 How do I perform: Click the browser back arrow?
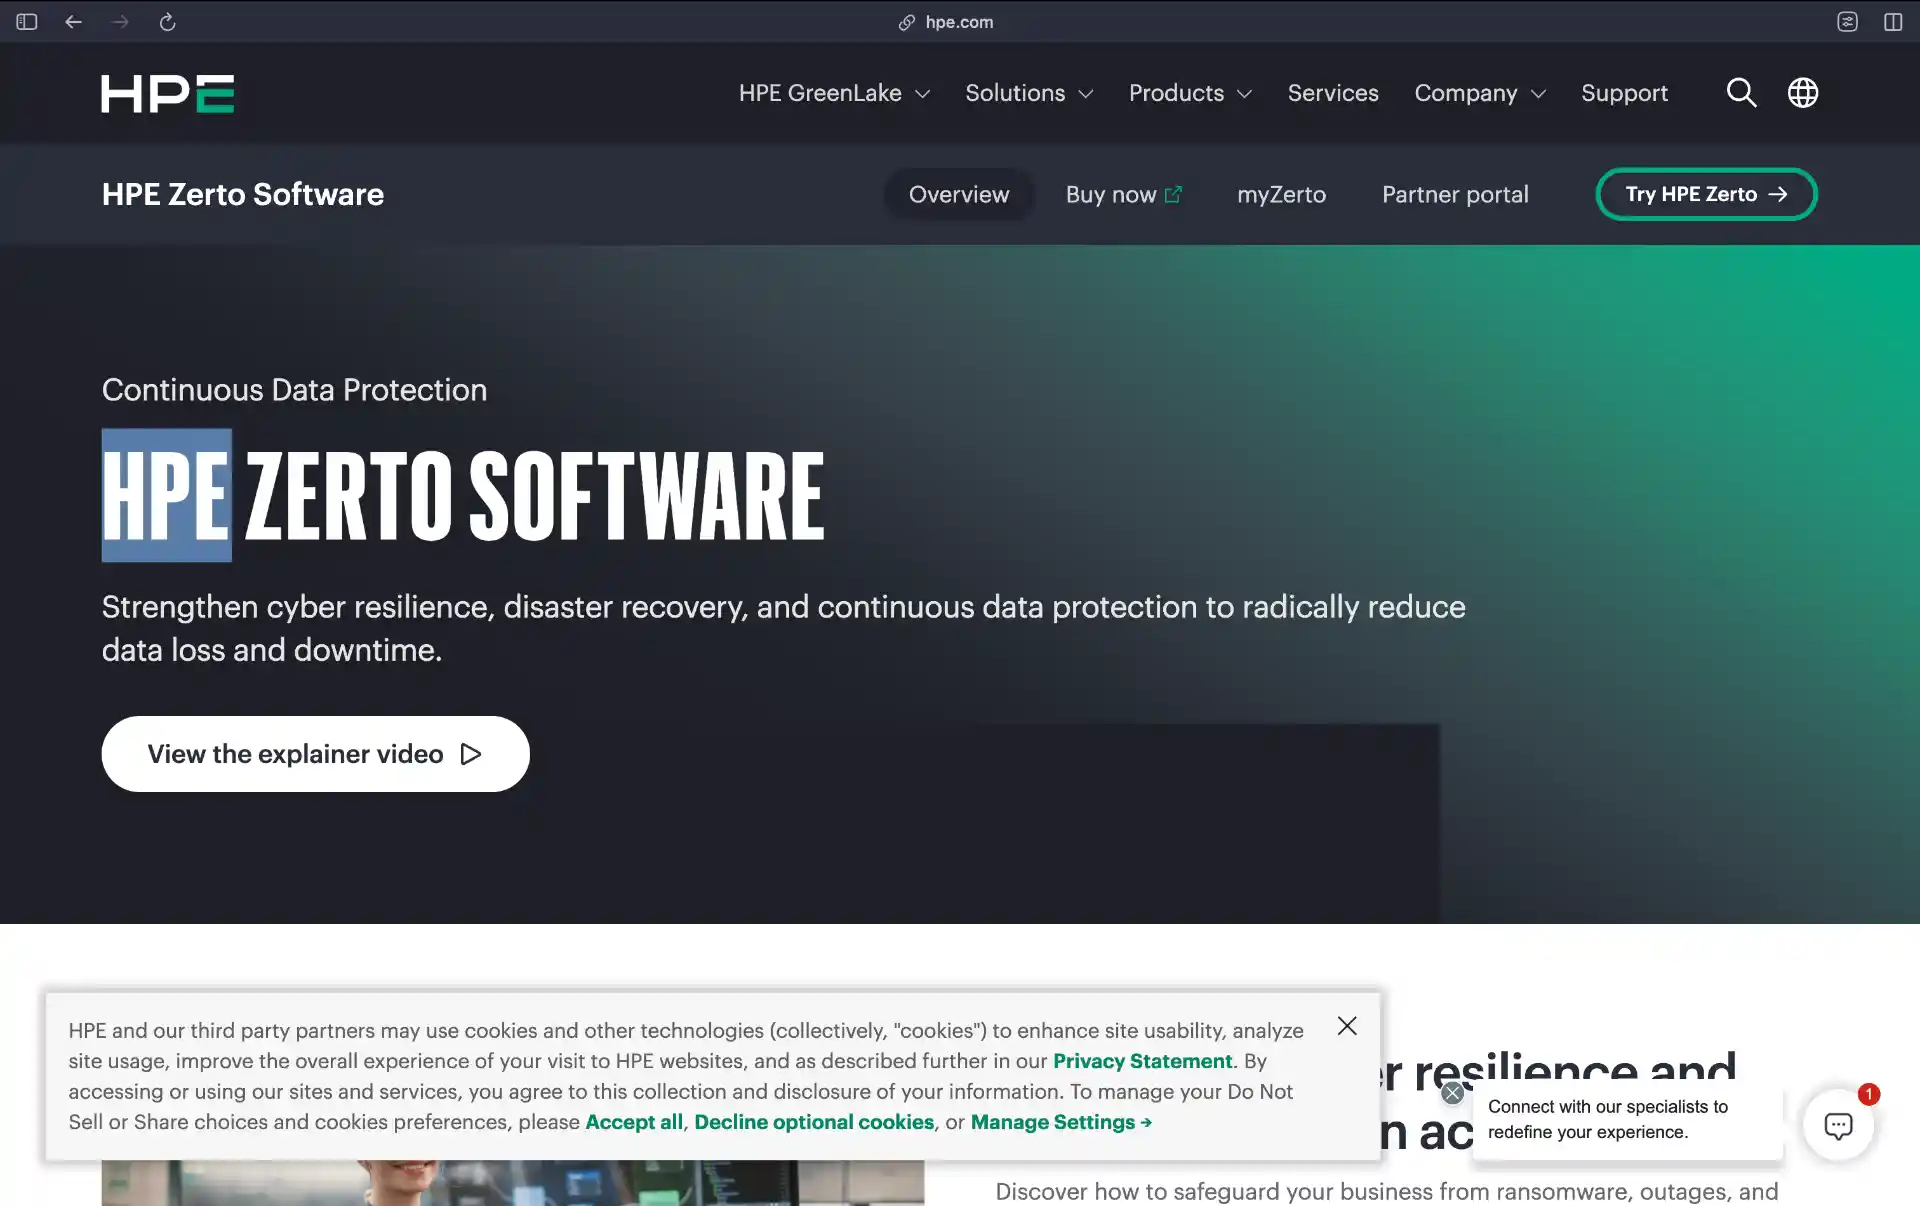pos(73,22)
